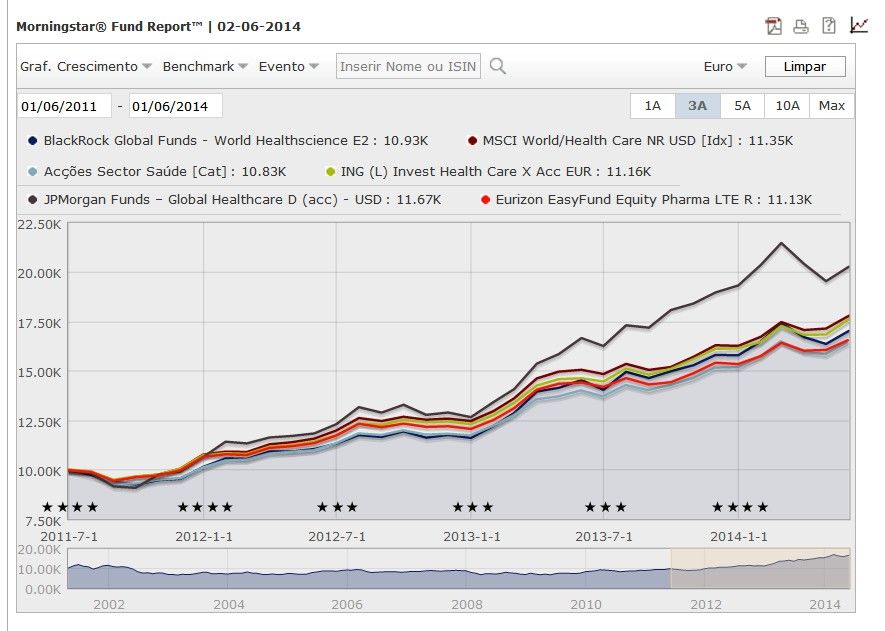Screen dimensions: 885x631
Task: Click Eurizon EasyFund Equity Pharma legend text
Action: click(654, 200)
